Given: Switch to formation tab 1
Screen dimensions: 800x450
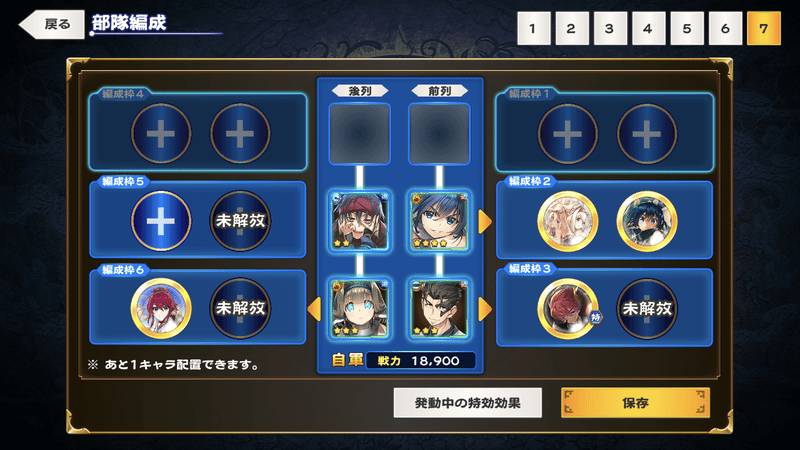Looking at the screenshot, I should pos(533,29).
